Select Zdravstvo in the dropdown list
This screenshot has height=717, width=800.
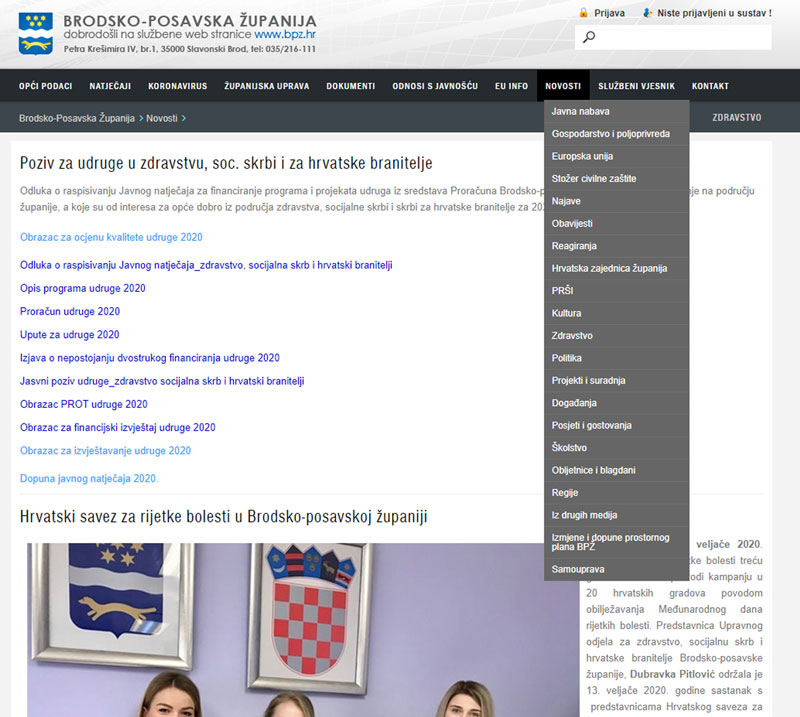tap(572, 336)
